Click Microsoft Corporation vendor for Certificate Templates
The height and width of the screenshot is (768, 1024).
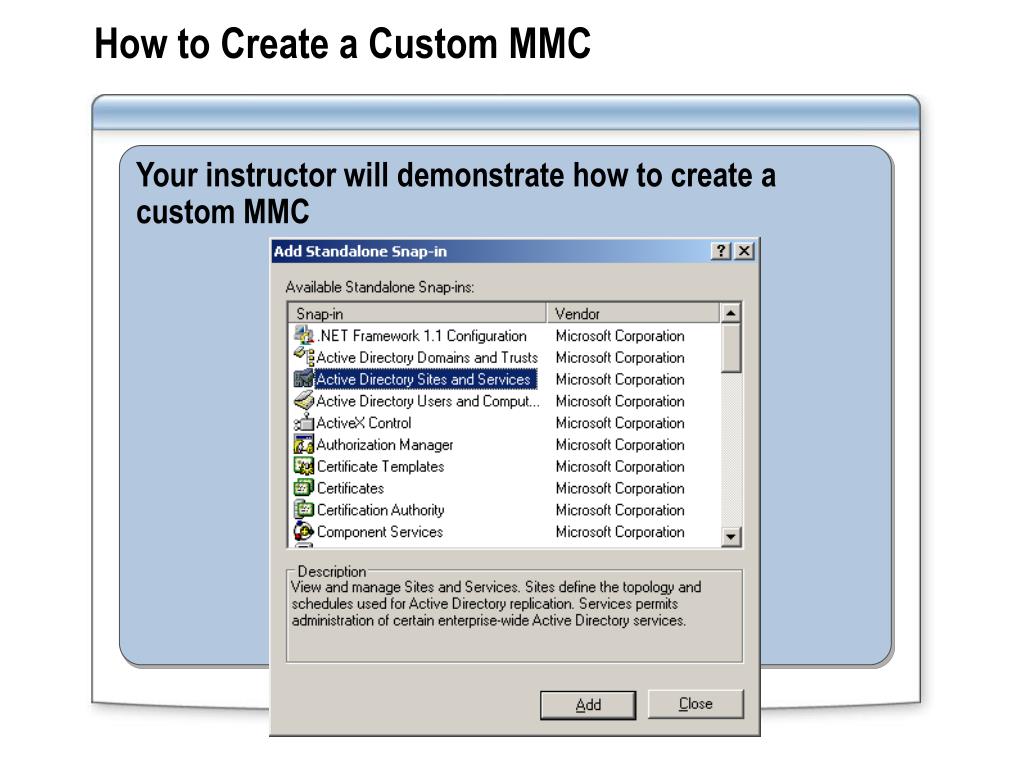coord(620,466)
